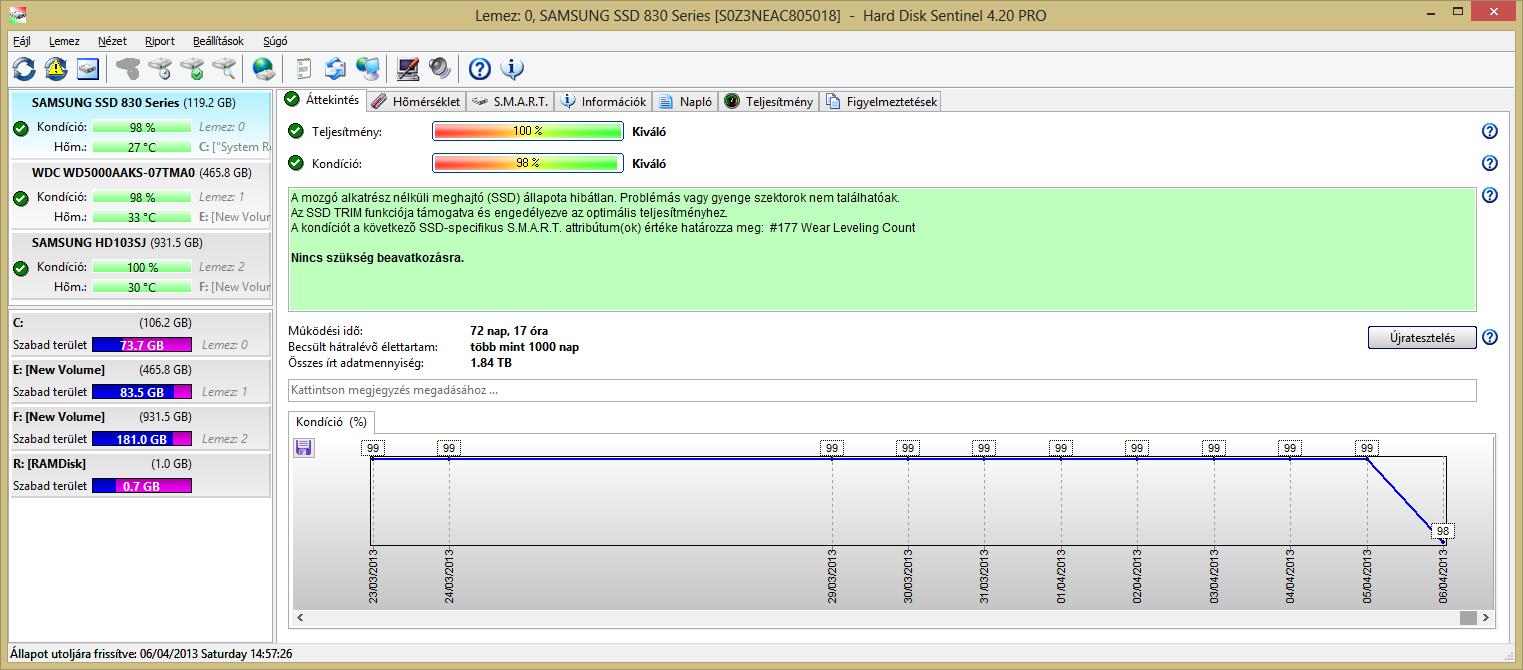
Task: Open the Riport menu
Action: pos(160,41)
